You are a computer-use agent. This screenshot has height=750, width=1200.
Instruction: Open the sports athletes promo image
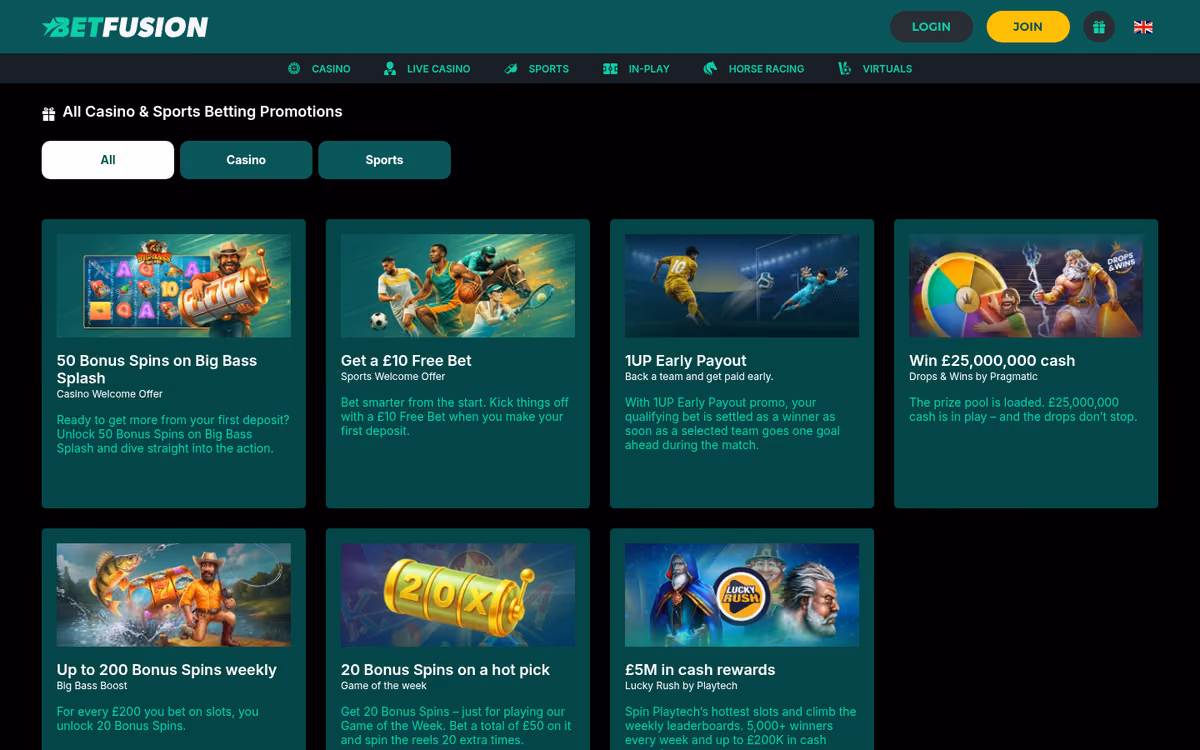pos(458,286)
